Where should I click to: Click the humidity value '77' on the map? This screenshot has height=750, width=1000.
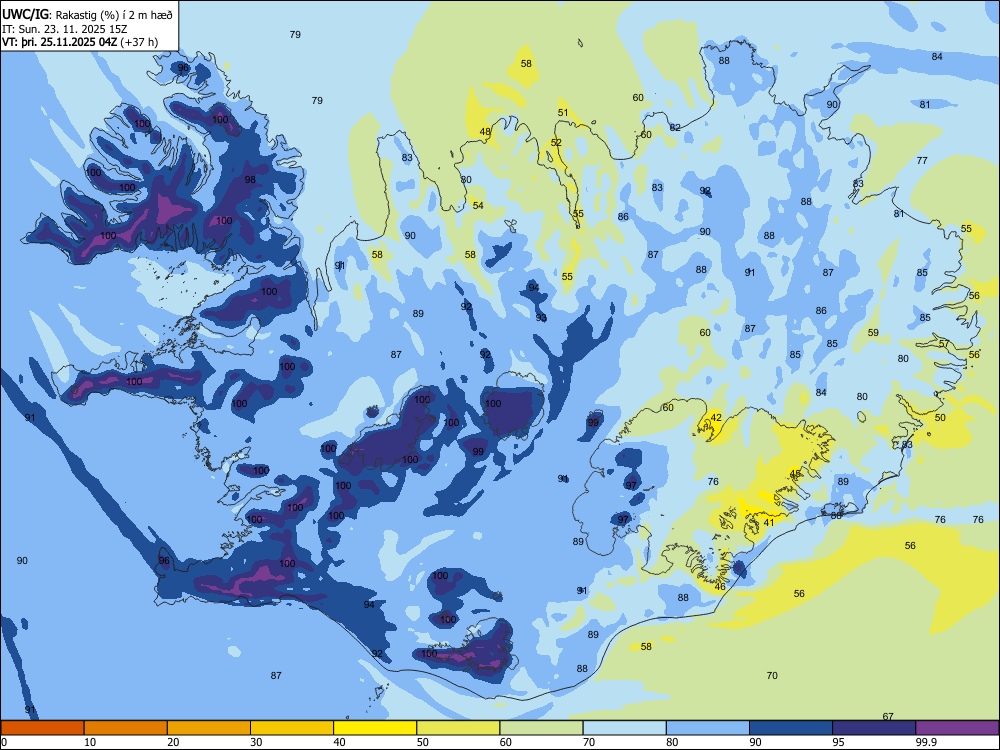click(922, 161)
